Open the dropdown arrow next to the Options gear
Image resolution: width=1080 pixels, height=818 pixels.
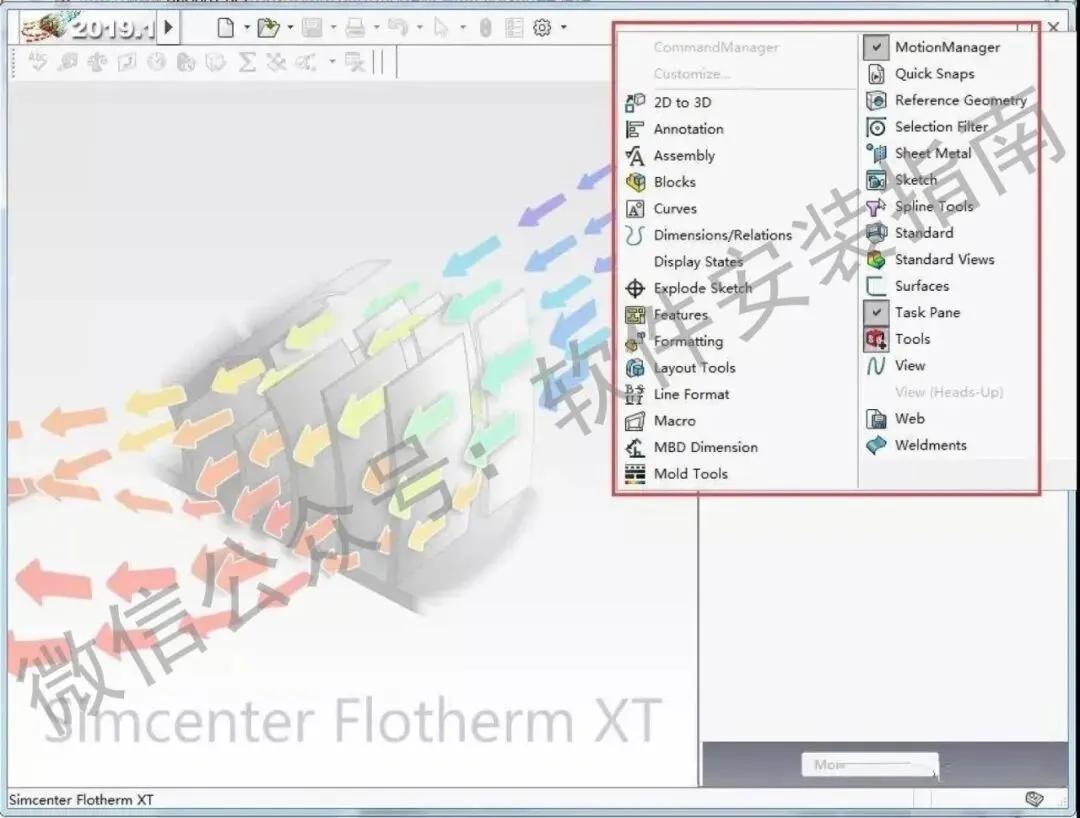[x=563, y=28]
